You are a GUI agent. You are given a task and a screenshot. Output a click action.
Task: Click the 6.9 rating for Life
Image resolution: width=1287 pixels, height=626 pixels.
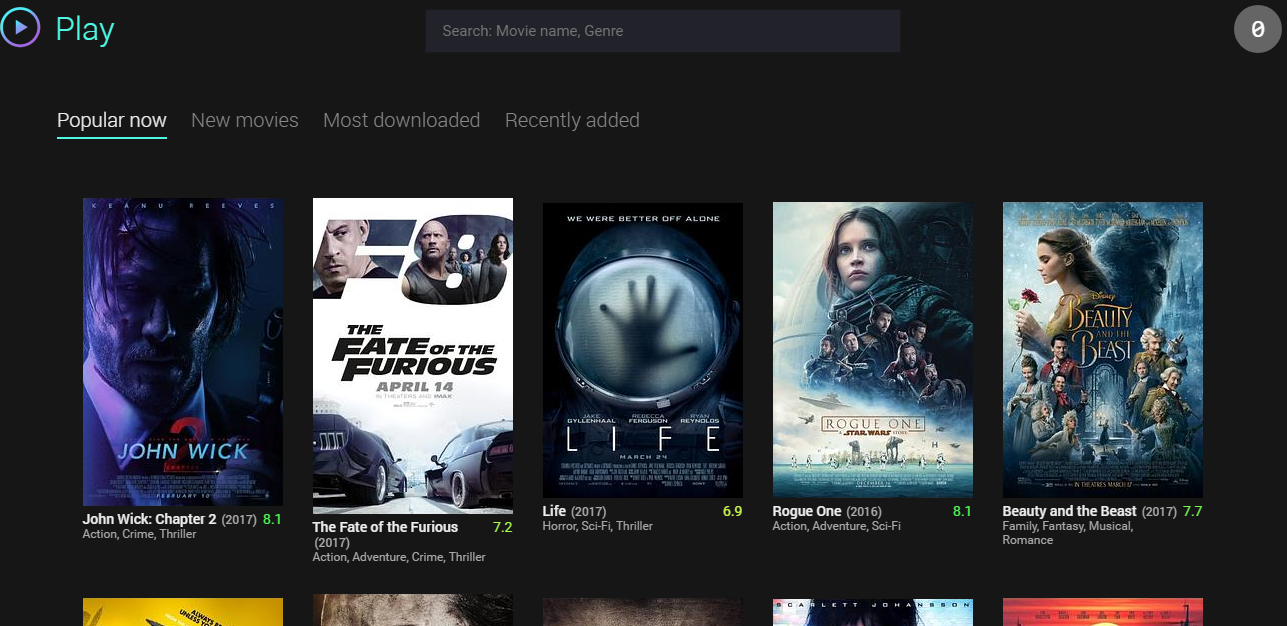[x=732, y=511]
